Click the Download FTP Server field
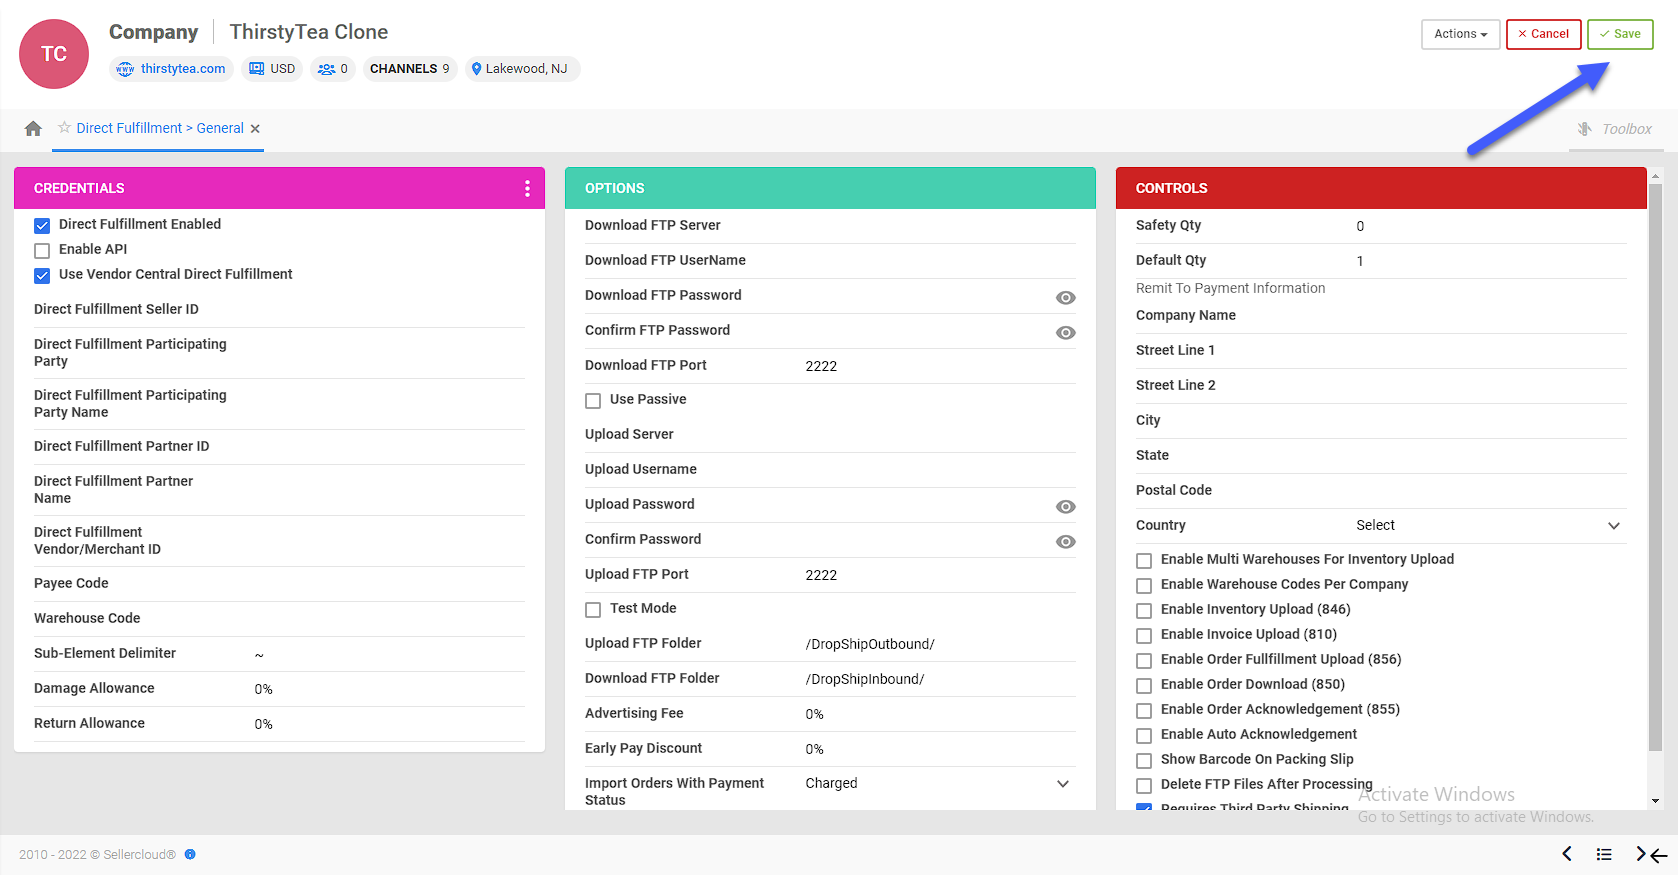The image size is (1678, 875). click(939, 226)
